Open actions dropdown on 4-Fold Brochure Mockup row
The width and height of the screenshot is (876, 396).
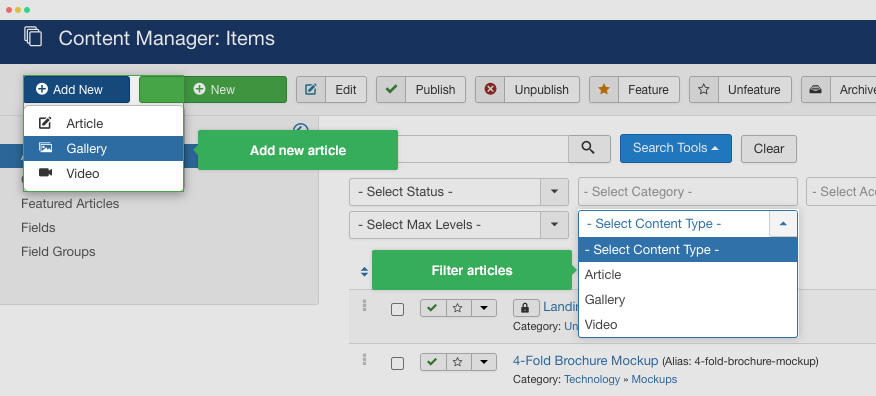point(484,362)
